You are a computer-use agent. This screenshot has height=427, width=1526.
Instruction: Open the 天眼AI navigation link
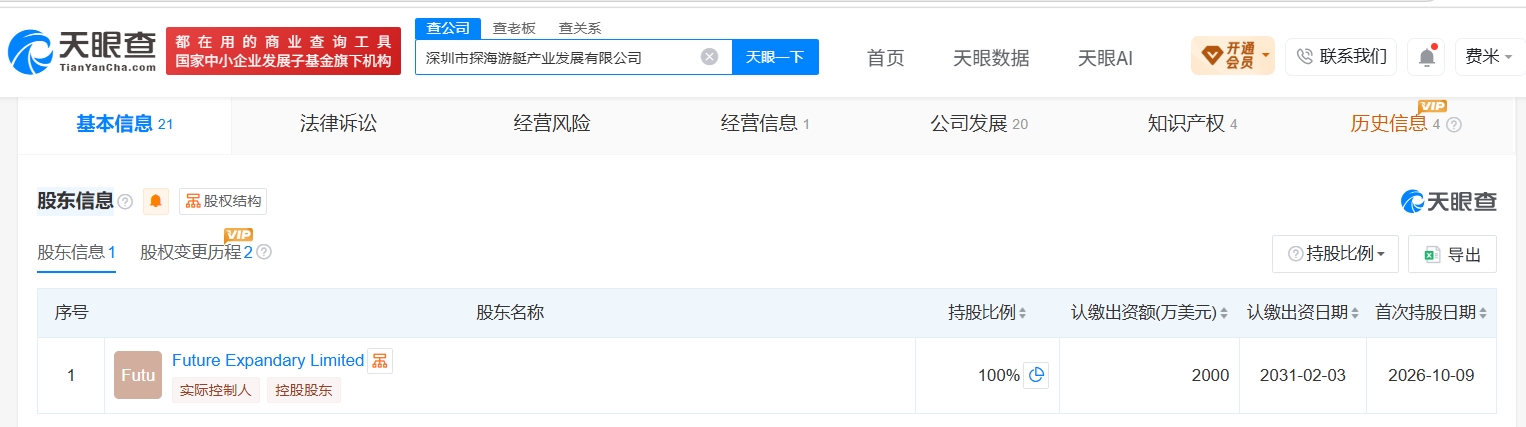point(1105,58)
